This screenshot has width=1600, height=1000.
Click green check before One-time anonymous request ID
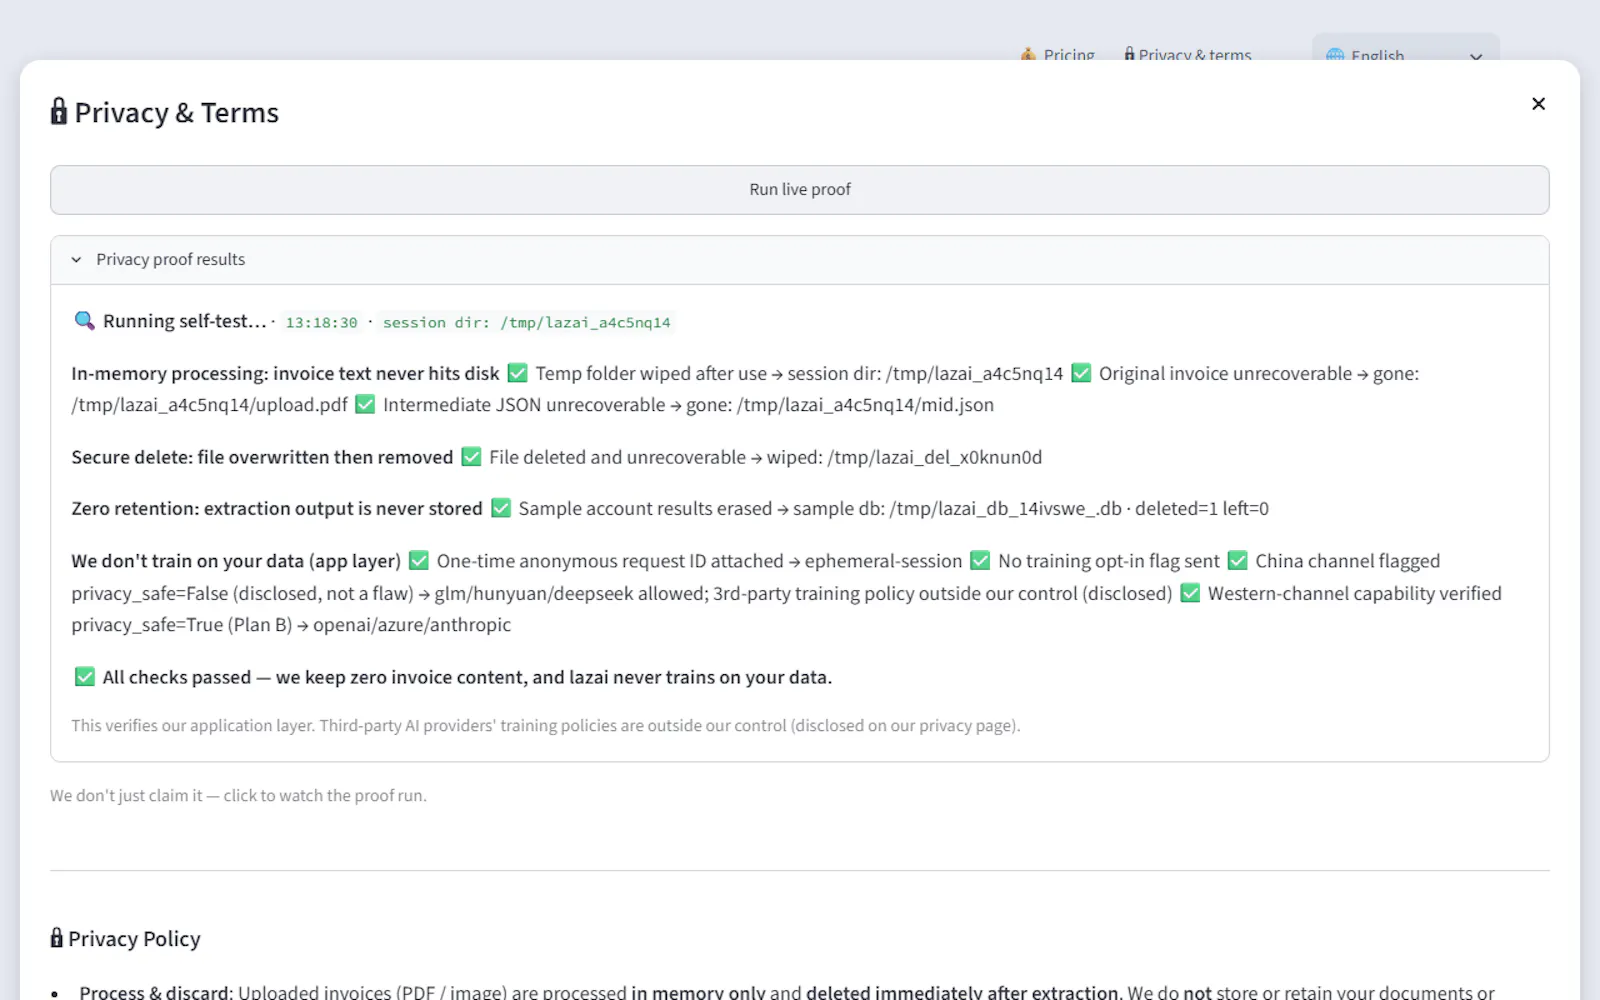pyautogui.click(x=419, y=561)
